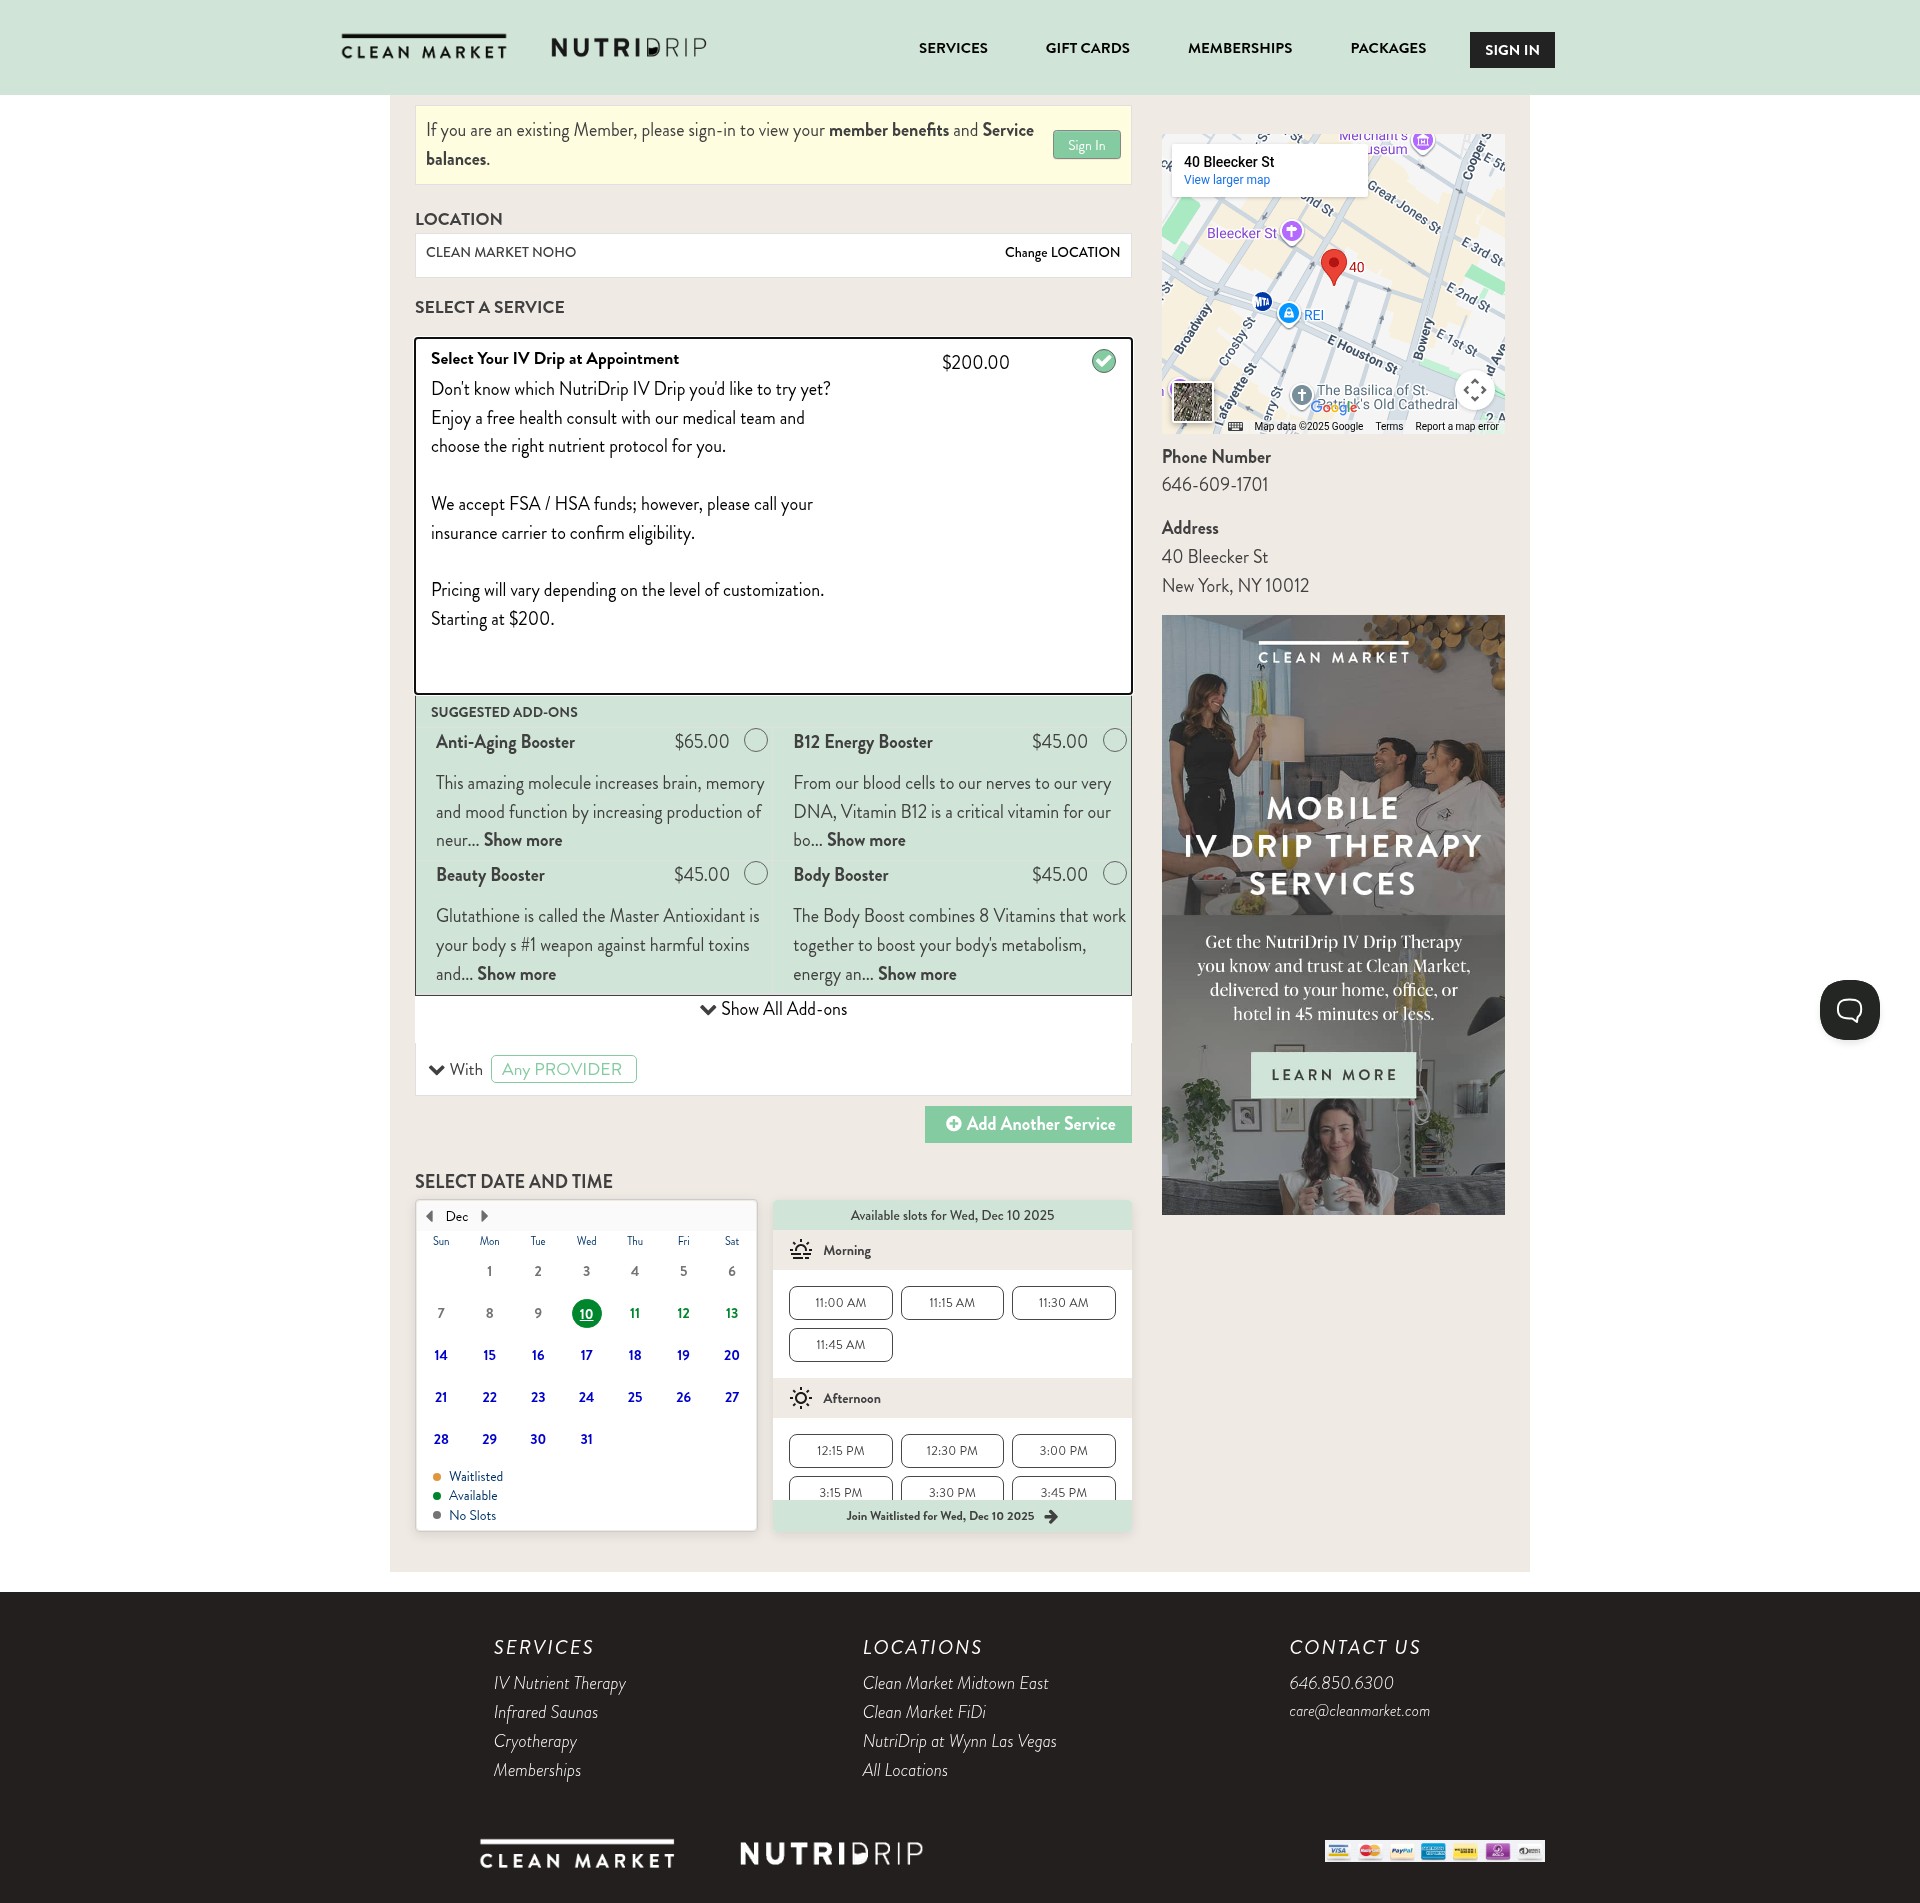Image resolution: width=1920 pixels, height=1903 pixels.
Task: Open the GIFT CARDS menu item
Action: 1087,48
